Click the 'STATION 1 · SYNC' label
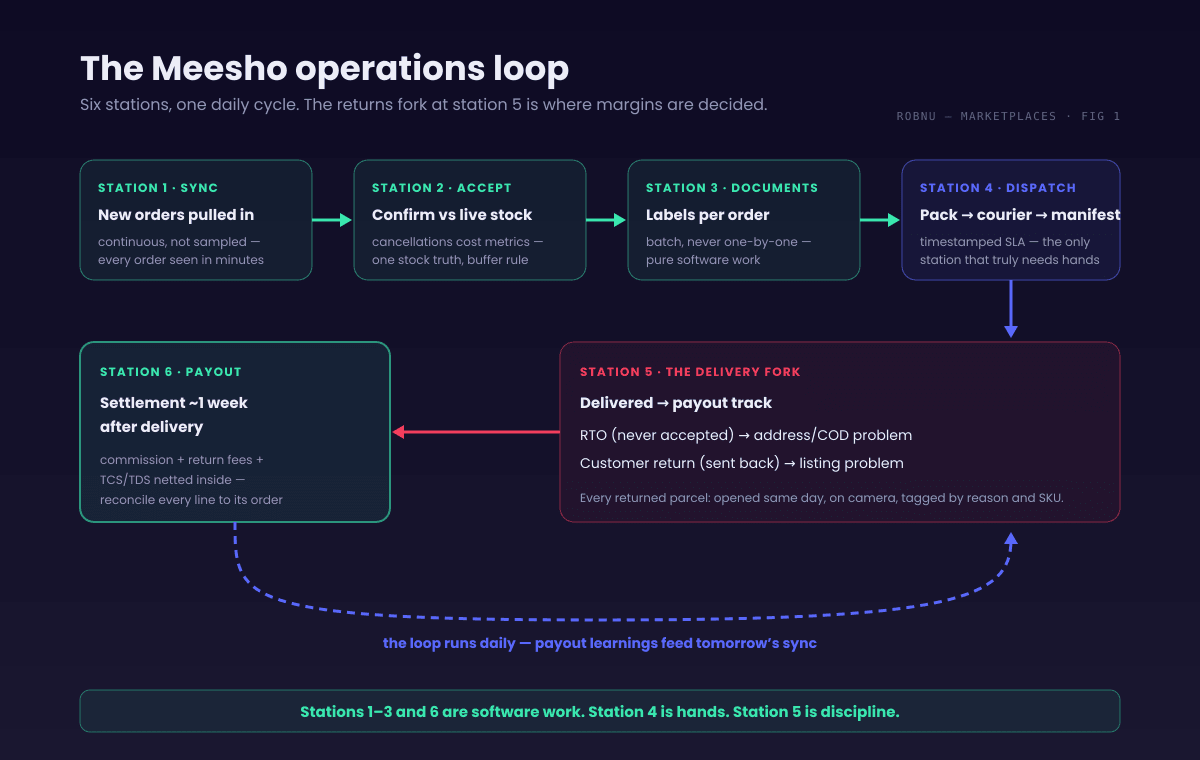Screen dimensions: 1200x760 click(158, 188)
